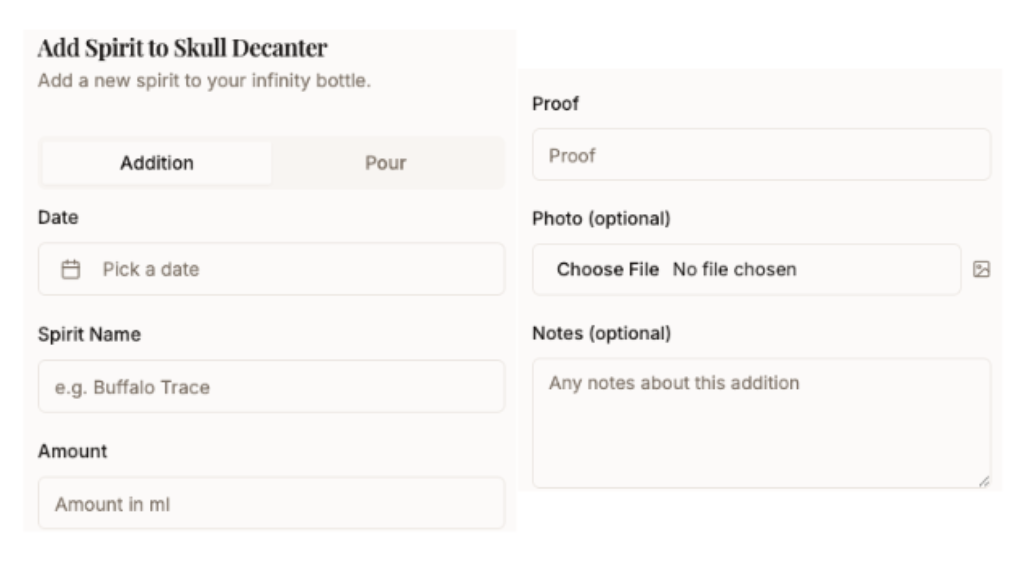Focus the Spirit Name input field

tap(271, 387)
